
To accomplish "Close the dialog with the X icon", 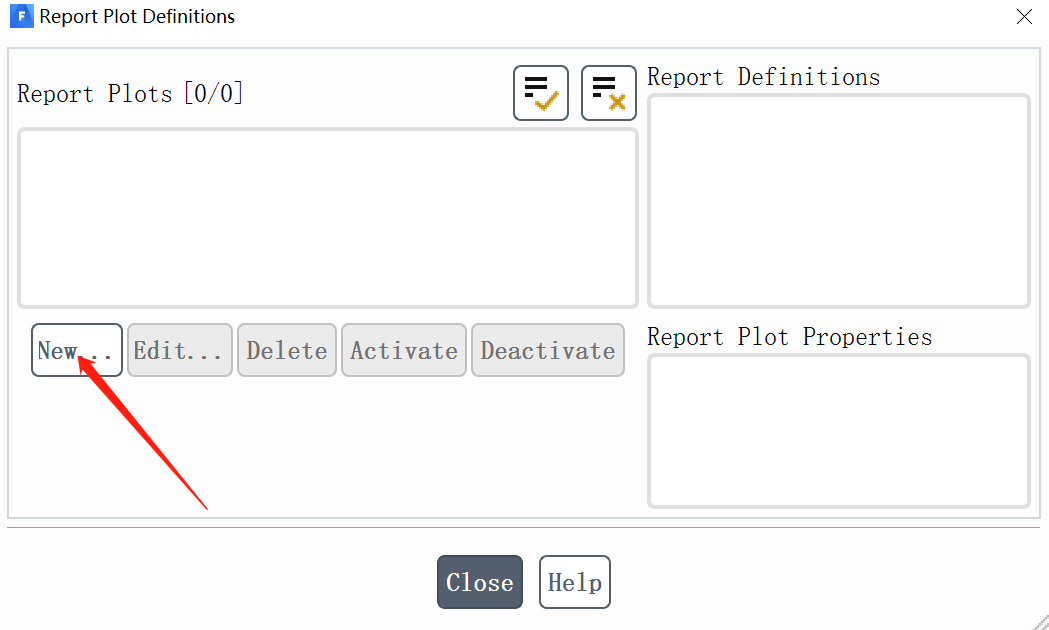I will point(1024,17).
